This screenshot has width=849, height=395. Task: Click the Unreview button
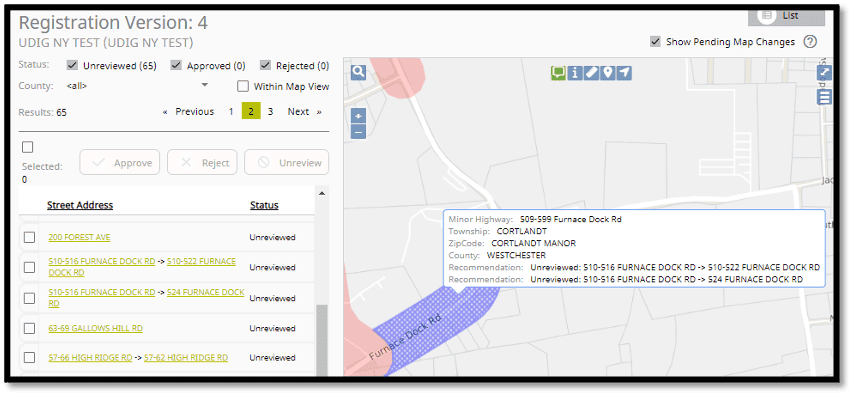coord(286,162)
